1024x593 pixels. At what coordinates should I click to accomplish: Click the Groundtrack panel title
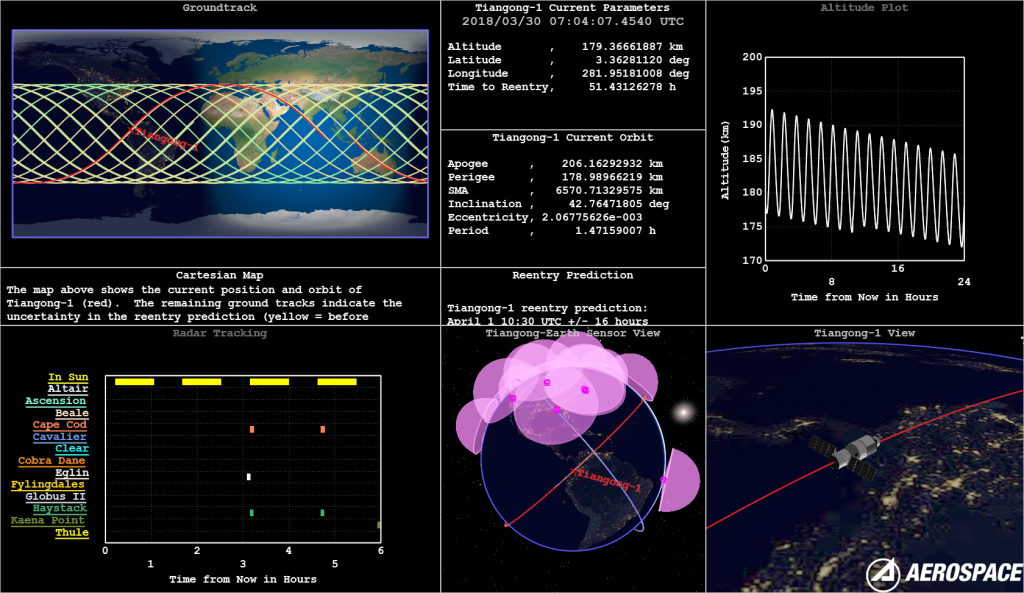click(219, 8)
